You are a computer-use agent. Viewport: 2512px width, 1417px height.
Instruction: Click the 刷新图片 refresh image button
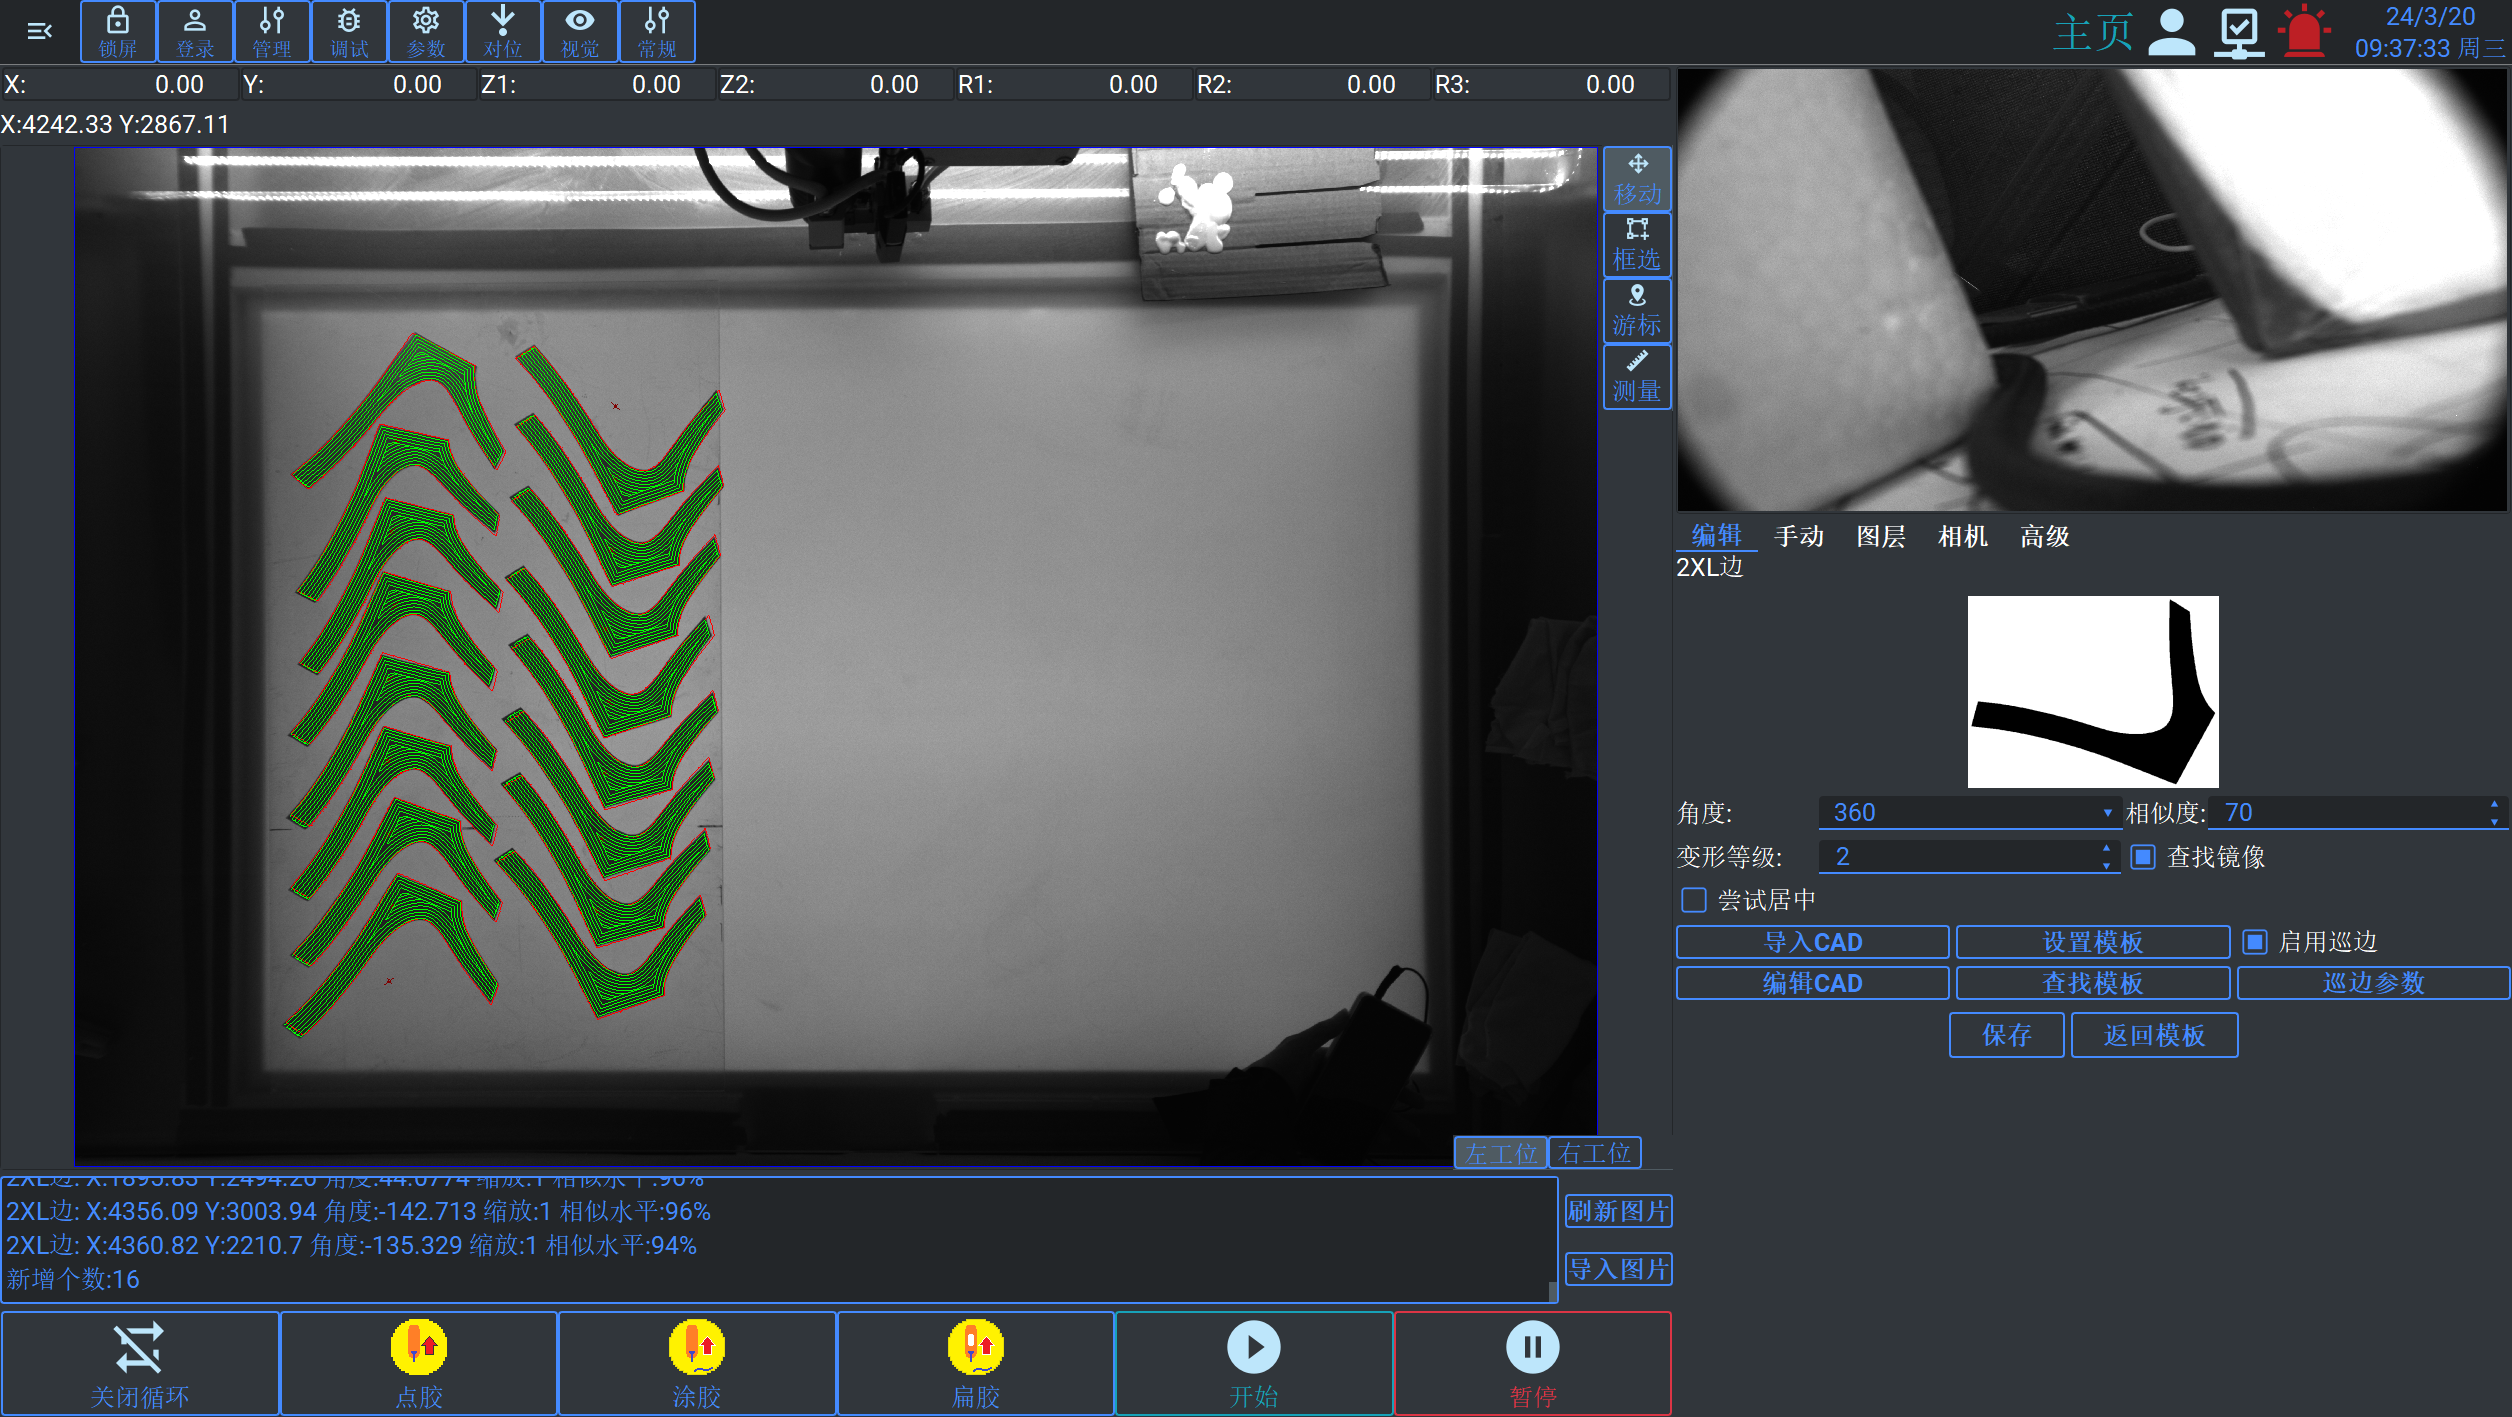(1618, 1212)
